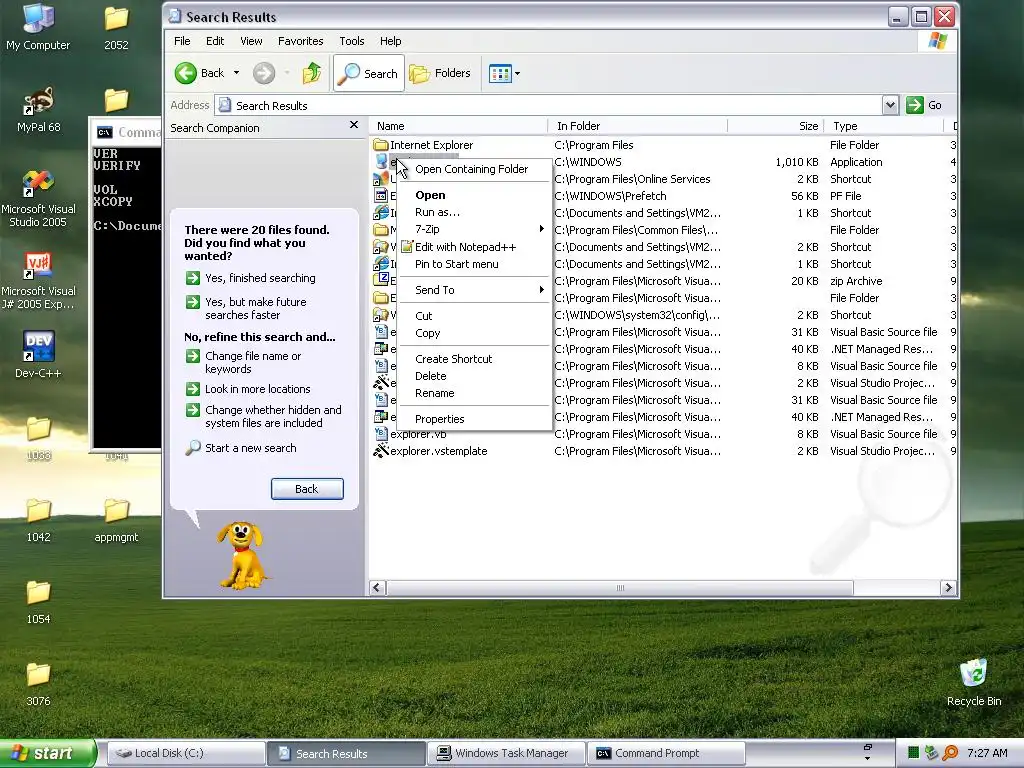The image size is (1024, 768).
Task: Click Yes, but make future searches faster
Action: point(255,308)
